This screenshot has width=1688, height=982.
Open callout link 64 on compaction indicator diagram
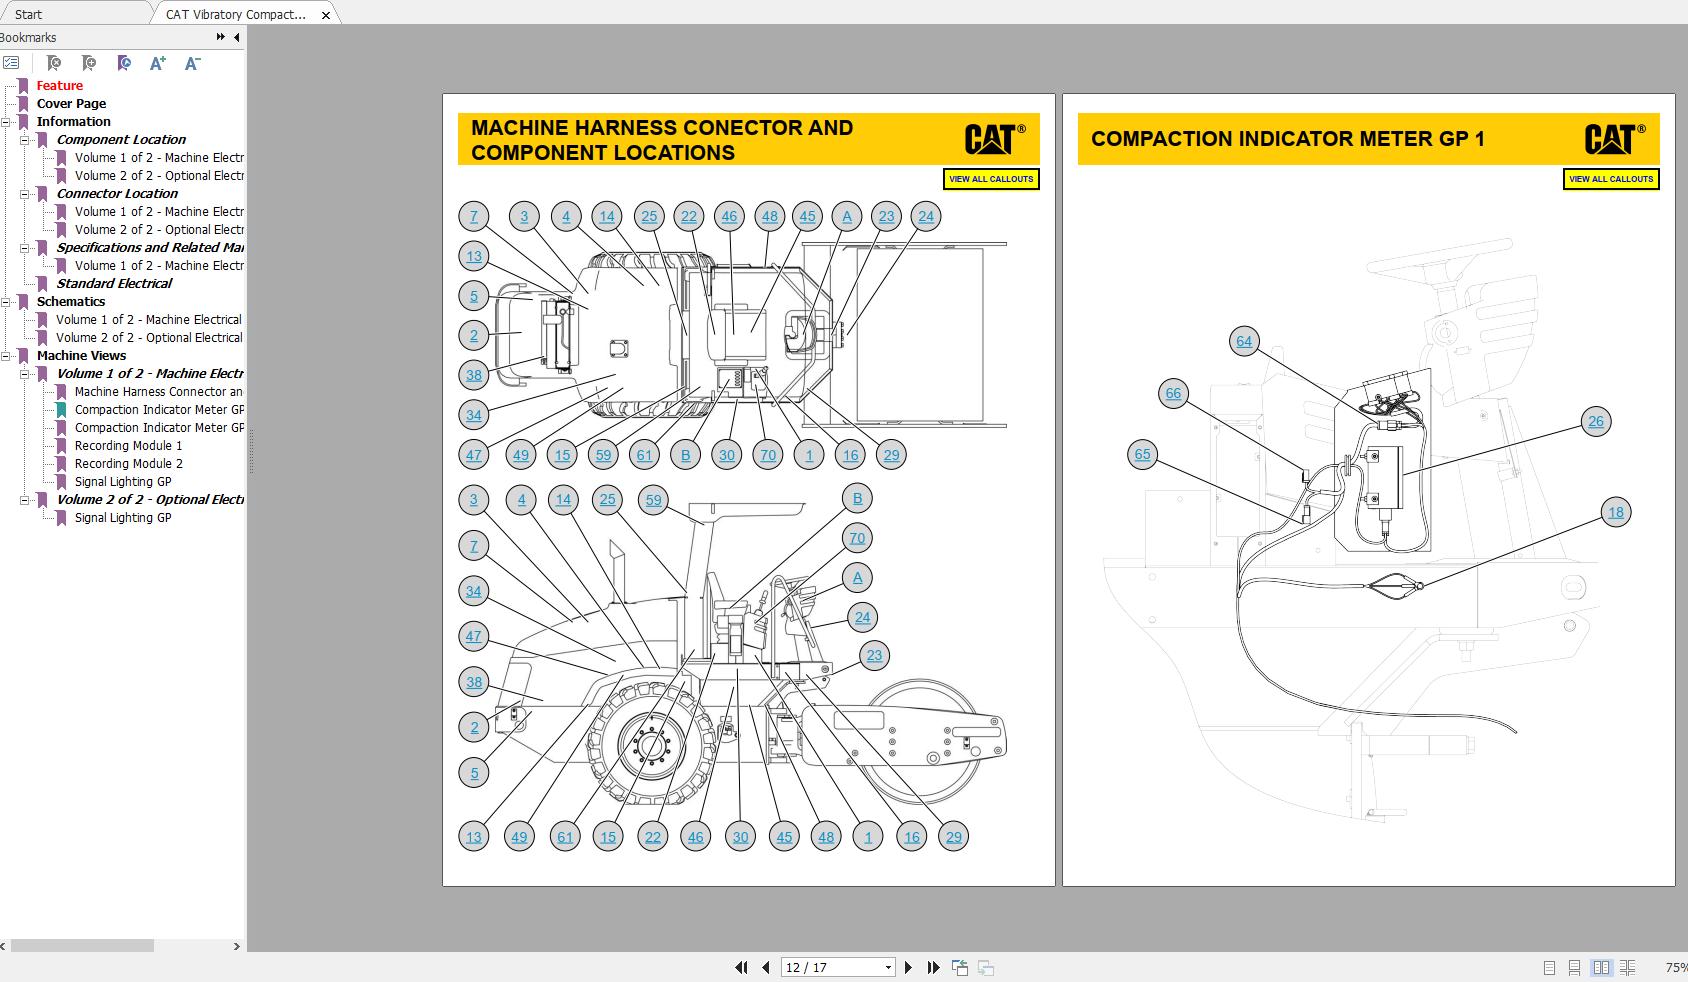coord(1243,340)
